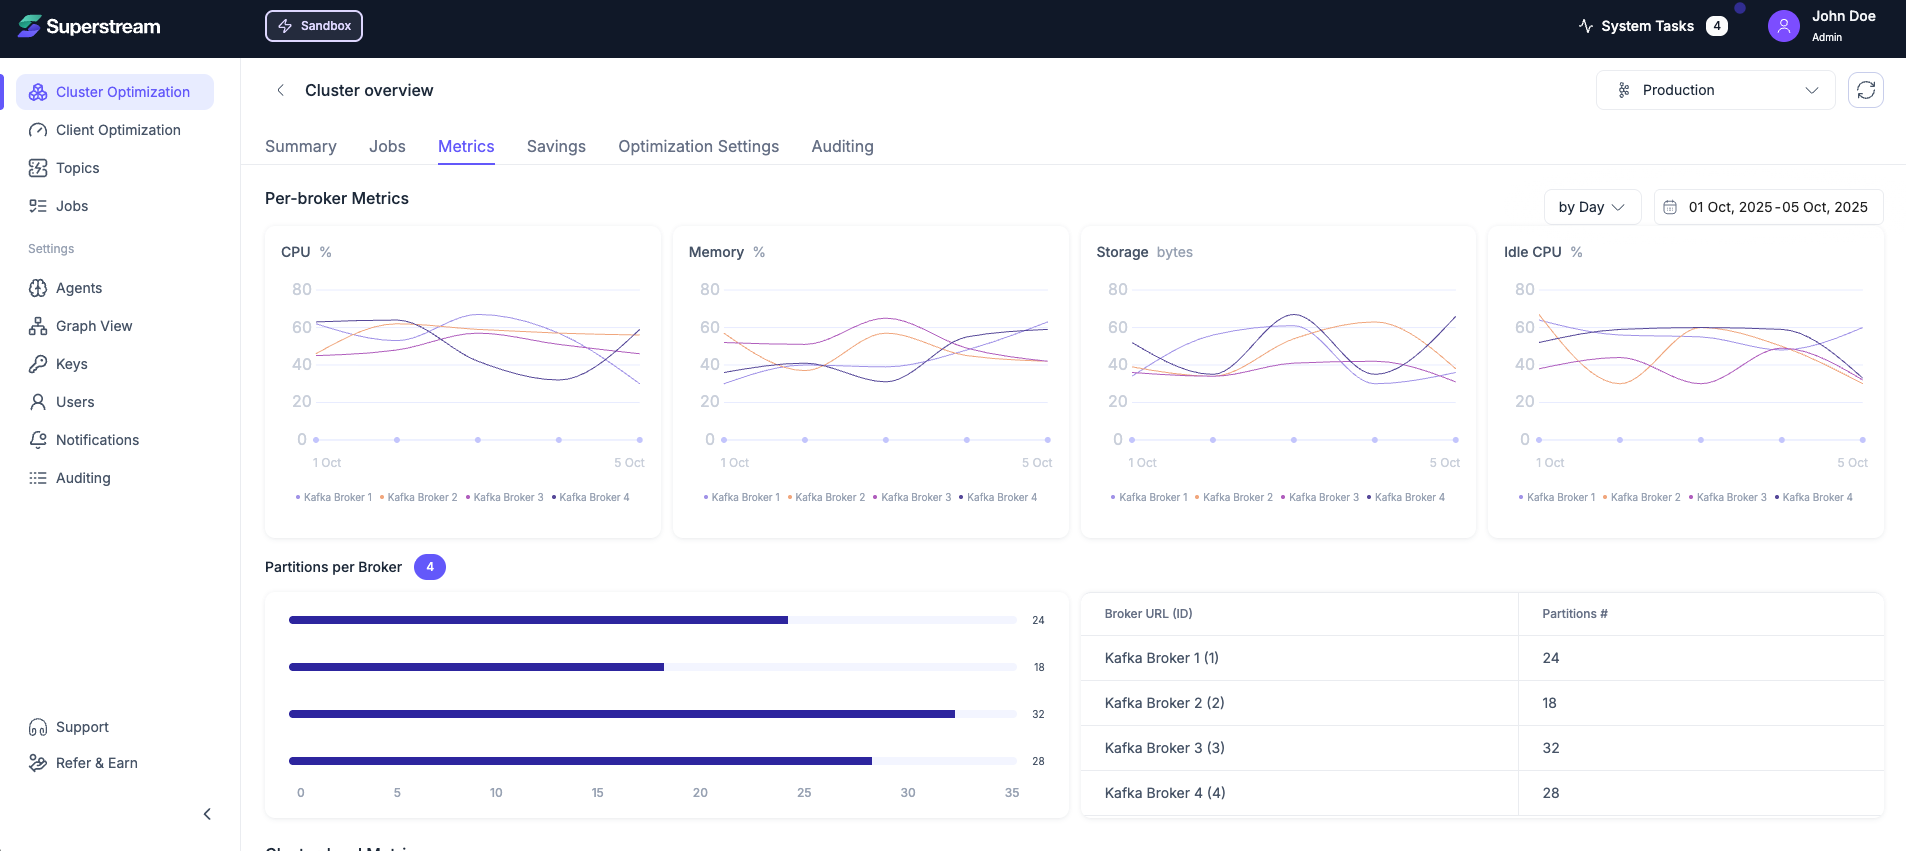This screenshot has width=1906, height=851.
Task: Click the Support headset icon
Action: [38, 727]
